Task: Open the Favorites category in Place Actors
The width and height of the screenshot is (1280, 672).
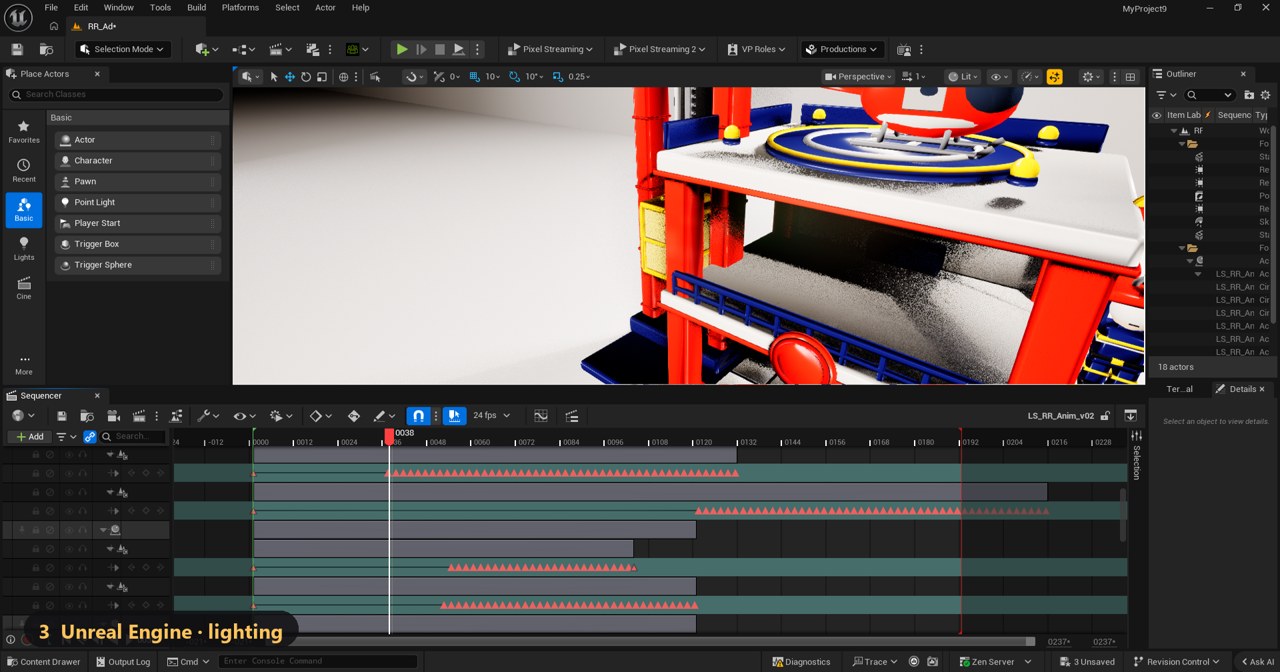Action: (x=24, y=131)
